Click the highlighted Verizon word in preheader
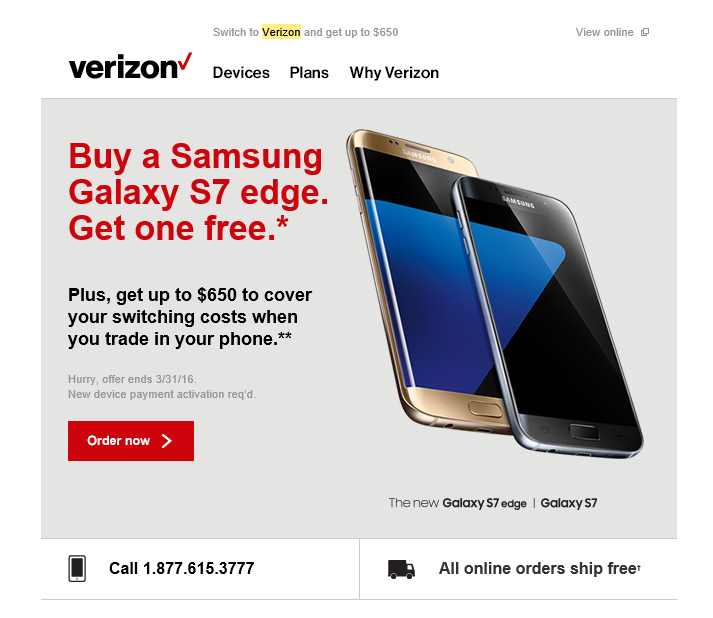 pyautogui.click(x=281, y=32)
